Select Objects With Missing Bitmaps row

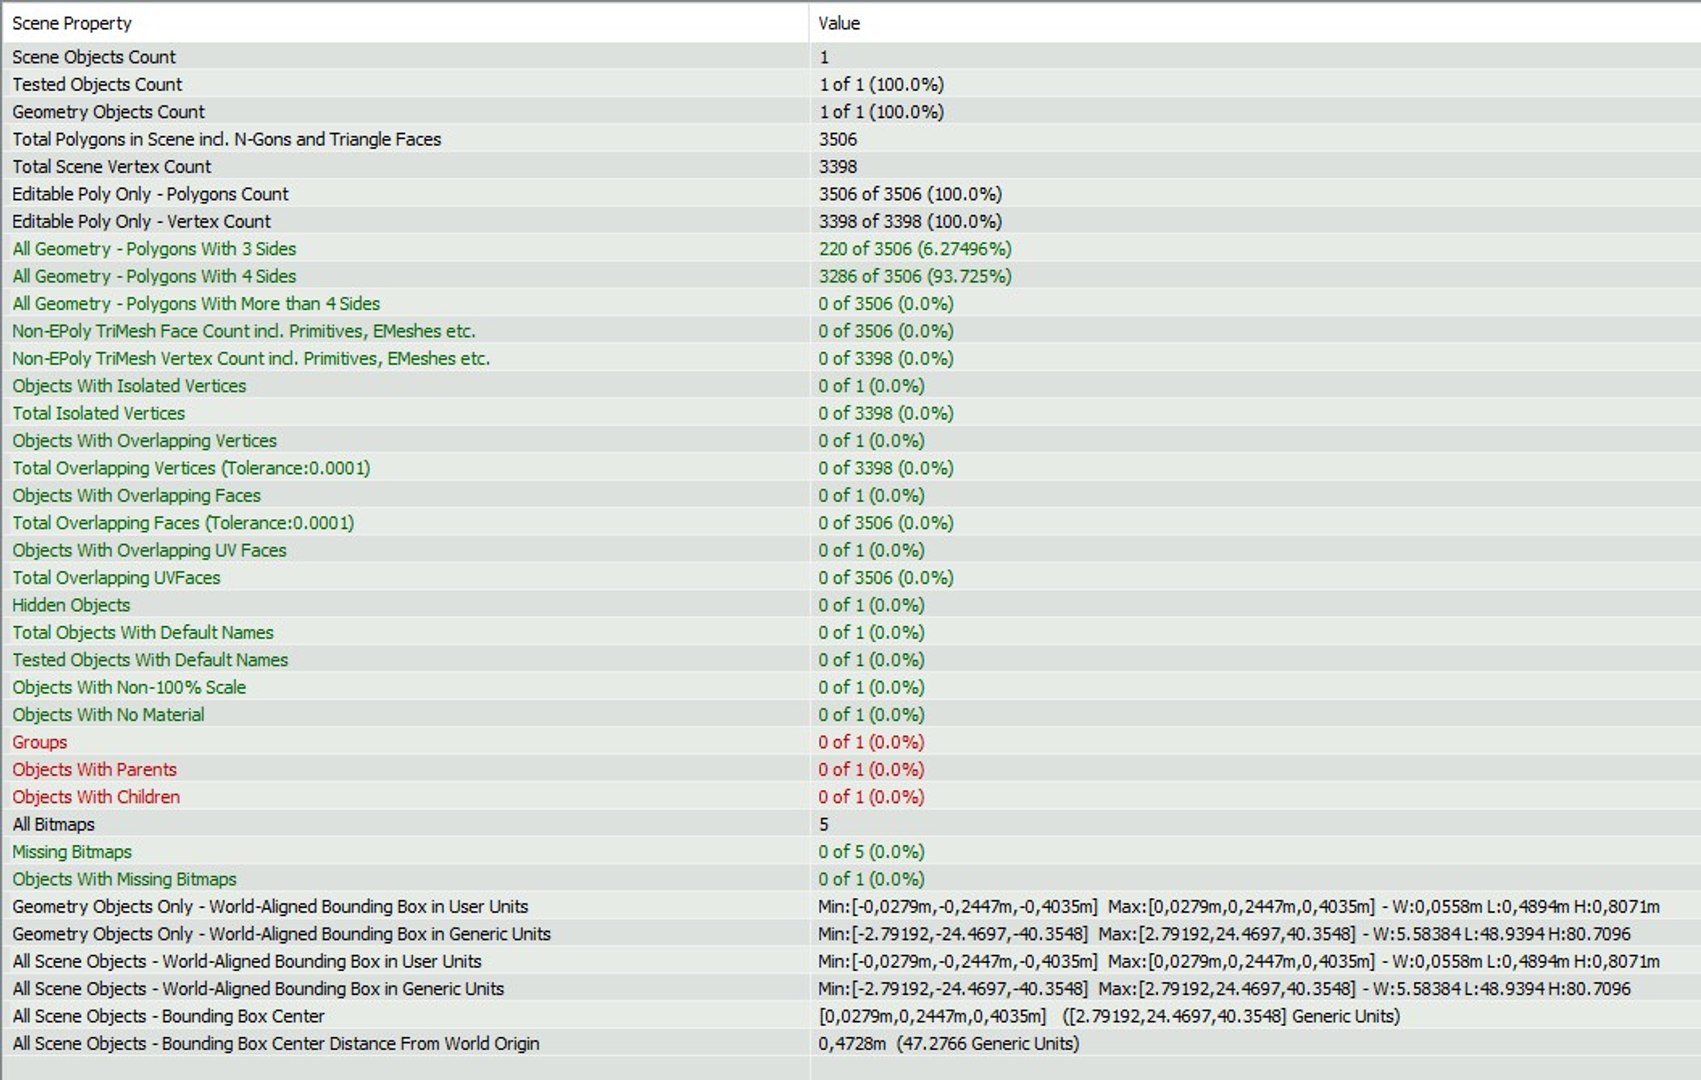[x=850, y=879]
